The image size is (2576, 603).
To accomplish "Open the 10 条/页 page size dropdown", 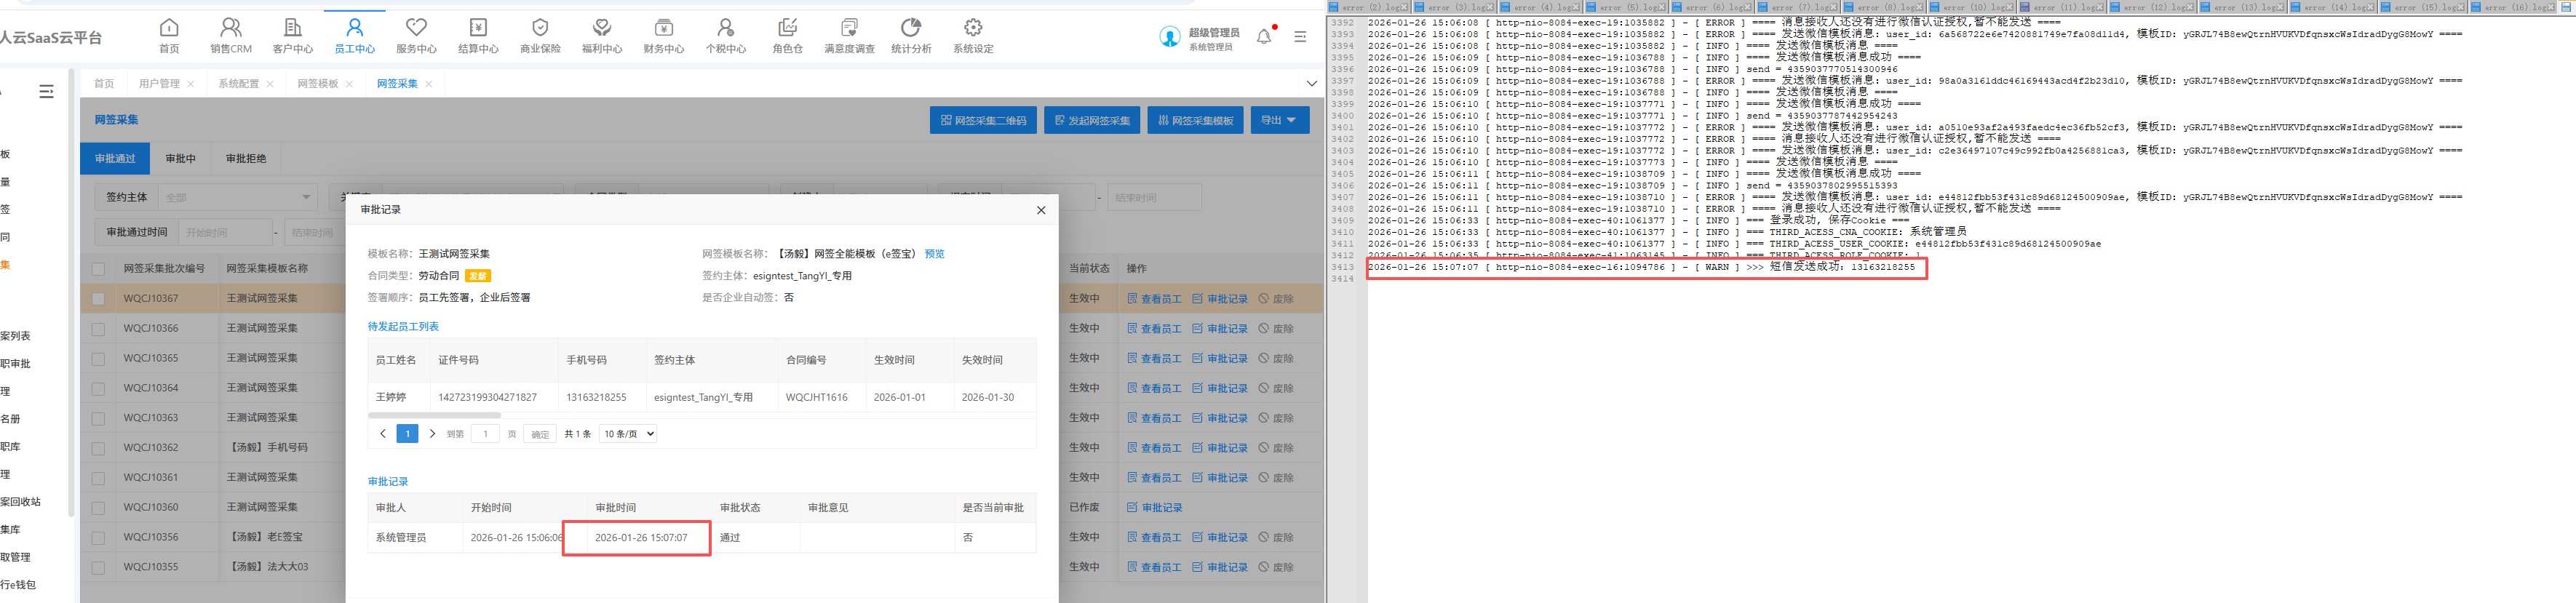I will [x=628, y=434].
